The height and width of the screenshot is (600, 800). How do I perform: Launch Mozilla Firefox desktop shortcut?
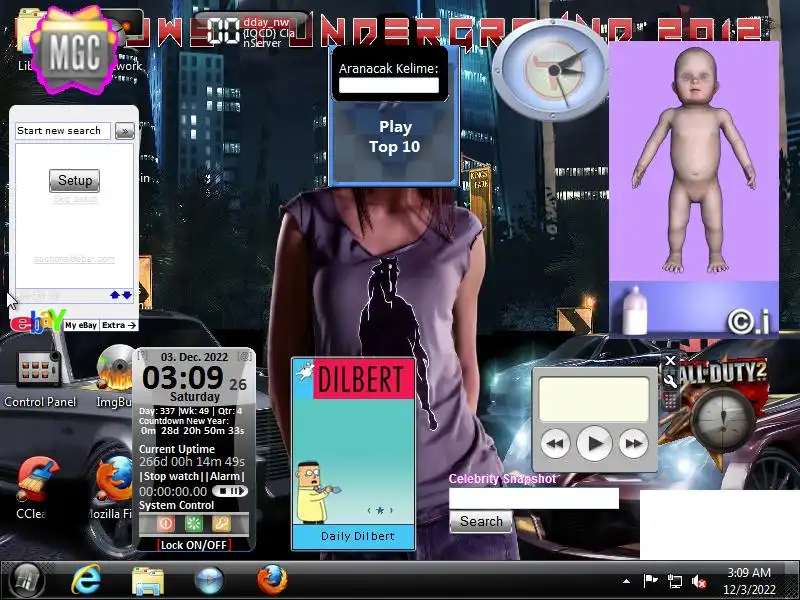112,487
